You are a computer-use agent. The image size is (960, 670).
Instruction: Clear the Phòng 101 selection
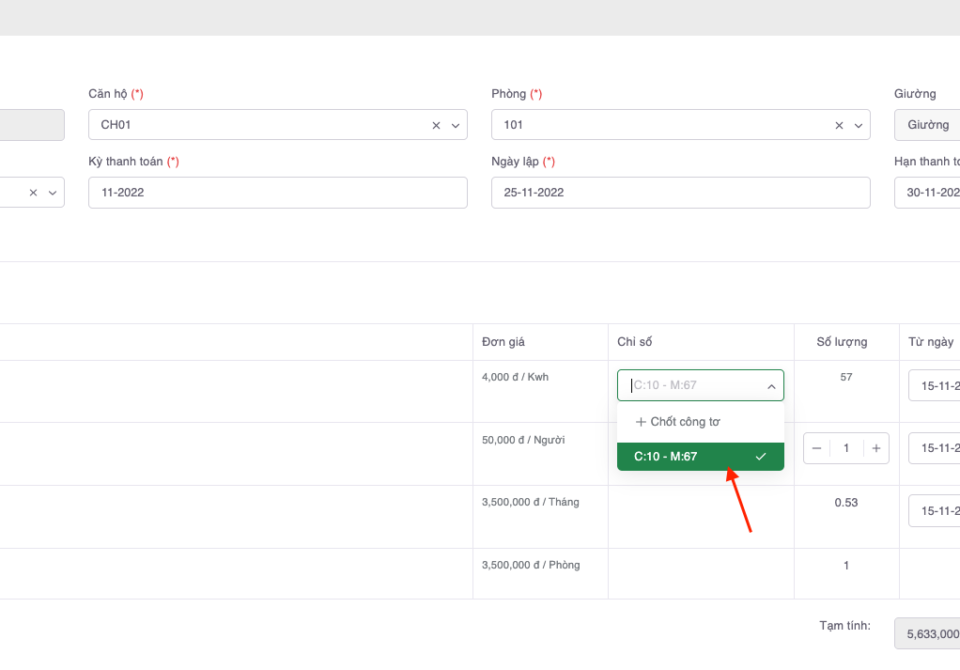coord(839,126)
